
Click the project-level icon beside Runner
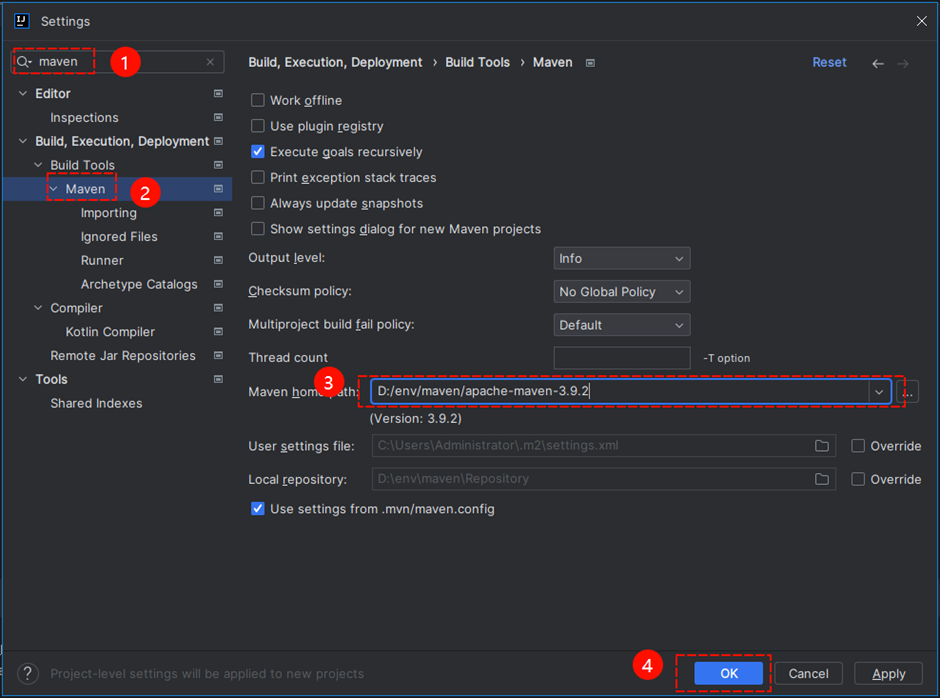click(x=218, y=260)
